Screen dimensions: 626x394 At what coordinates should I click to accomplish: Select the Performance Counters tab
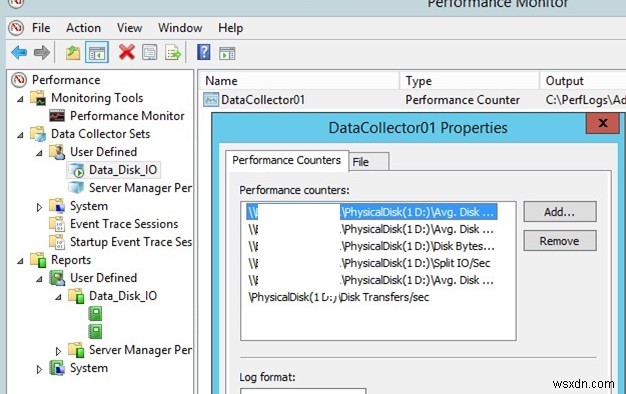click(287, 160)
